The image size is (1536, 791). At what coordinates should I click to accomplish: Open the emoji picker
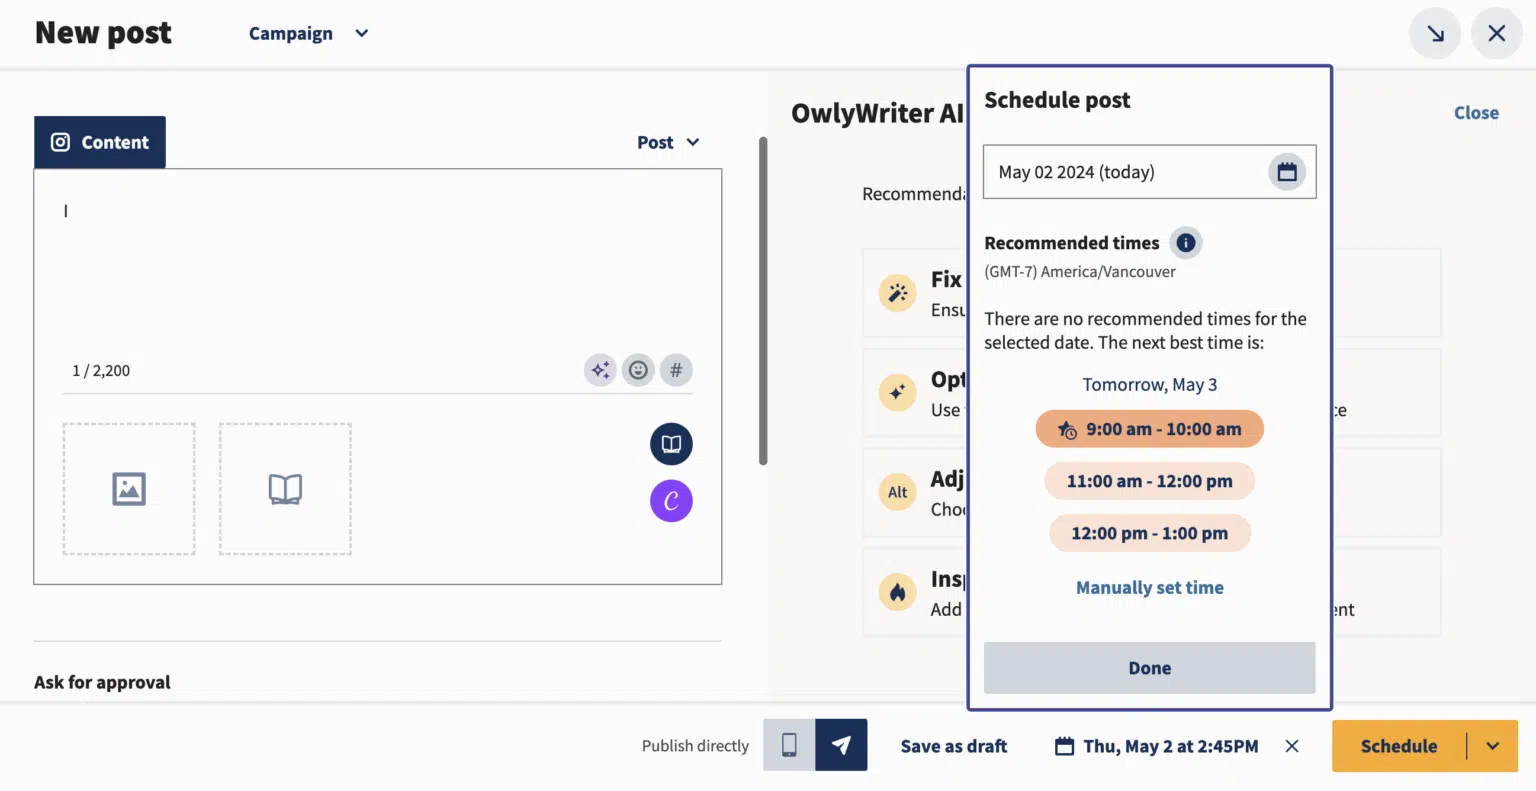tap(638, 370)
